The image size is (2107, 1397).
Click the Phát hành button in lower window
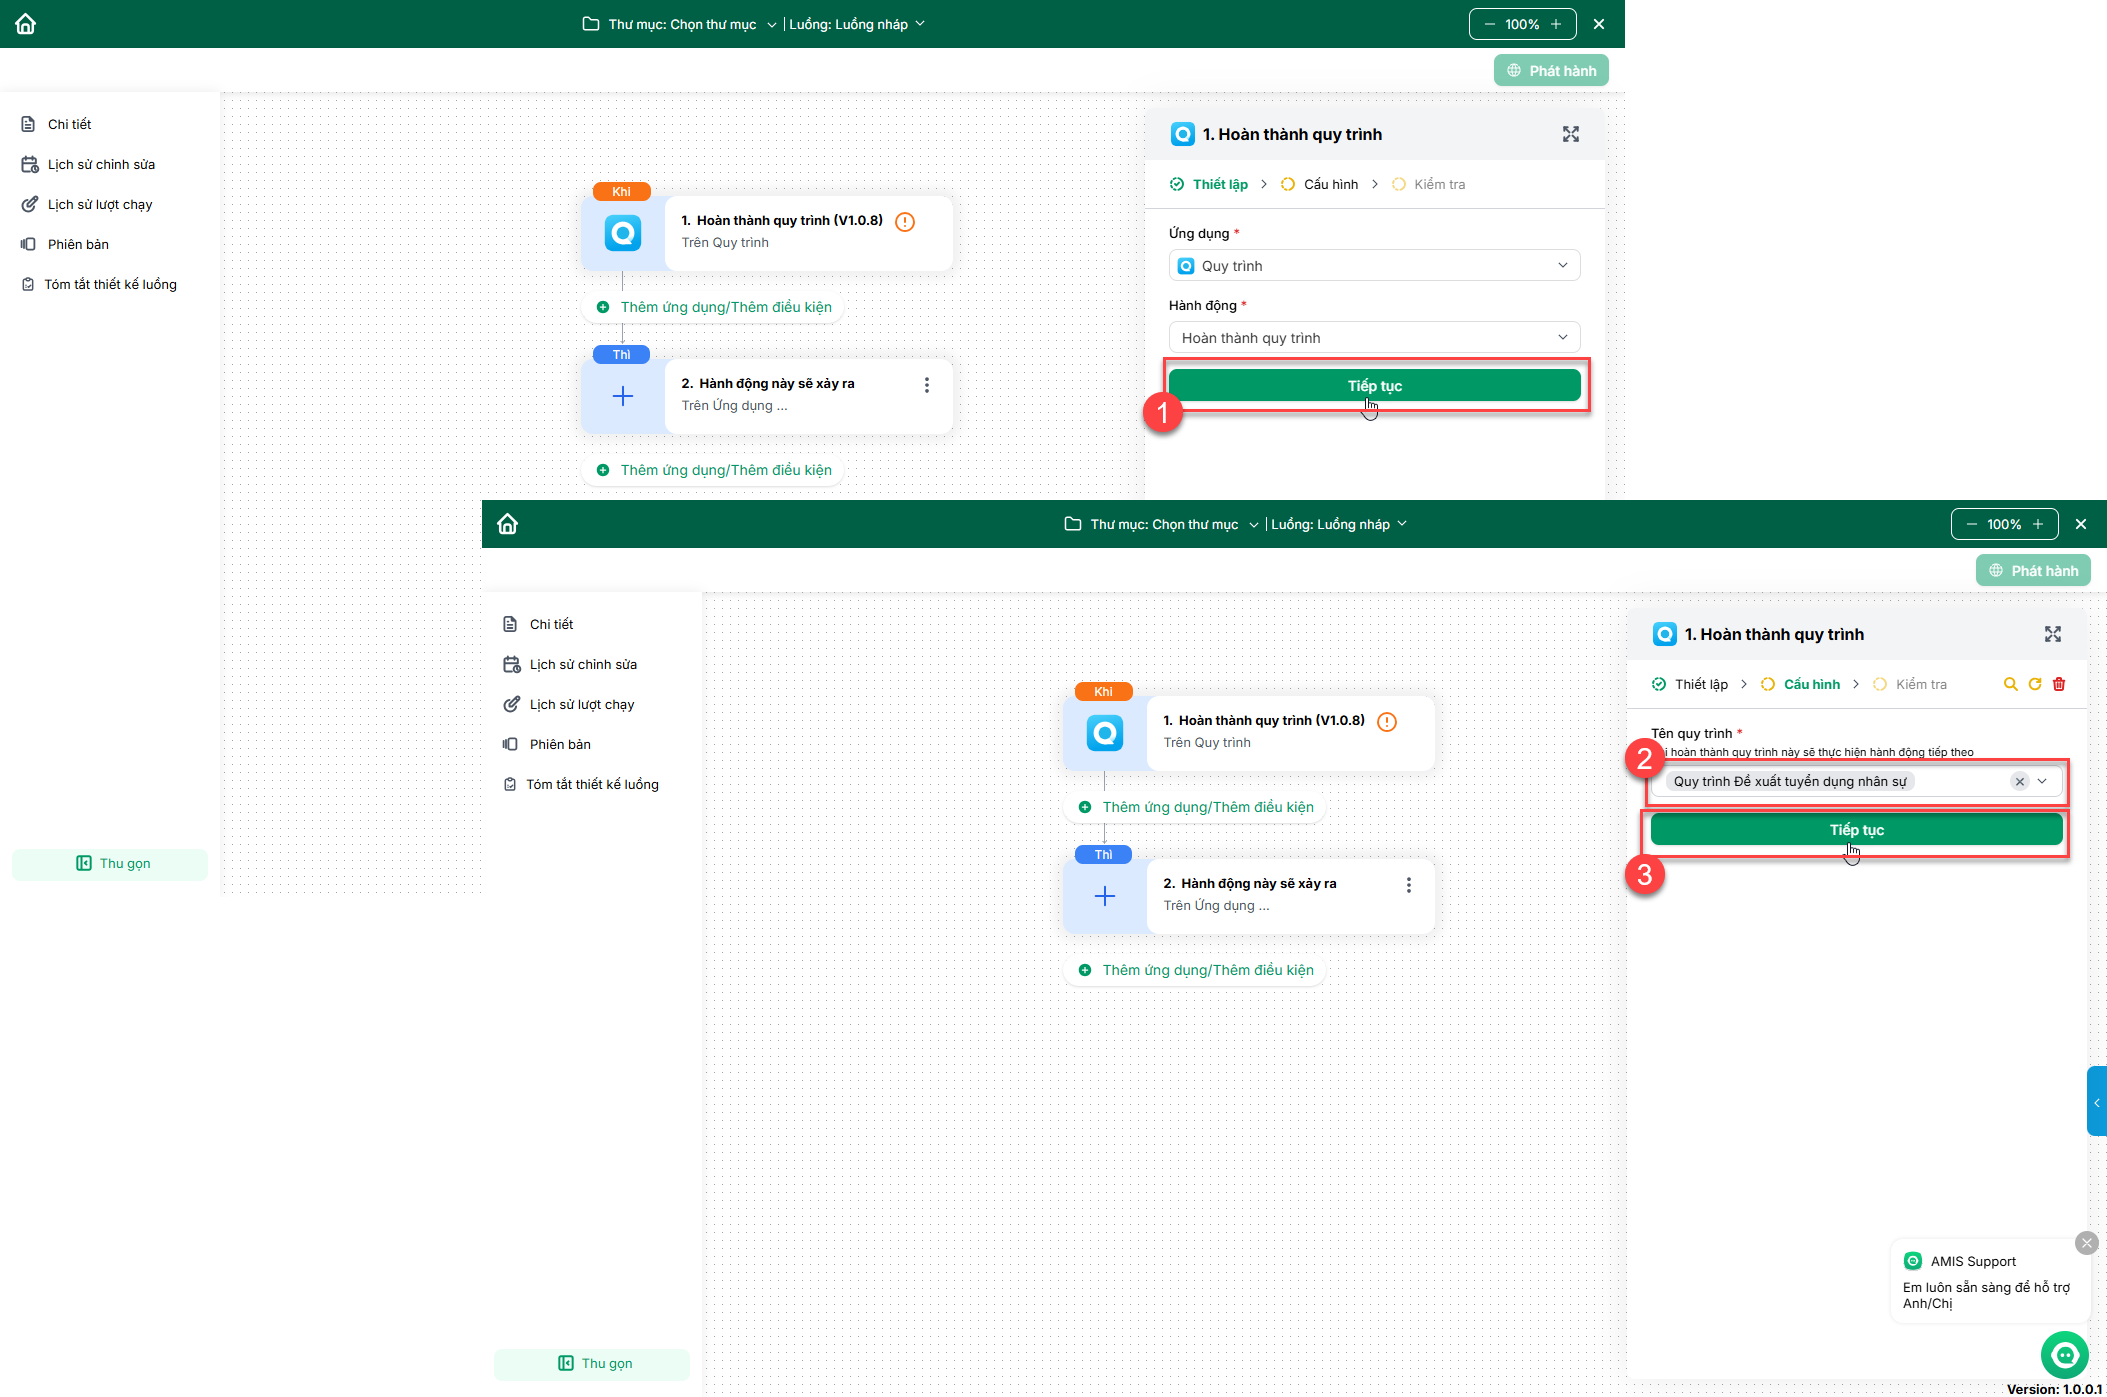(2033, 571)
